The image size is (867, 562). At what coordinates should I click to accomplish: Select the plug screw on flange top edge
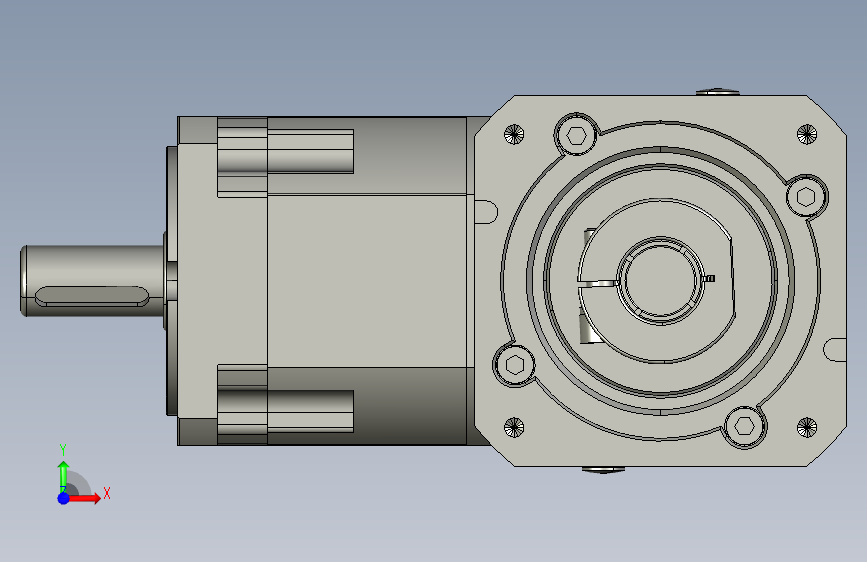click(x=717, y=92)
